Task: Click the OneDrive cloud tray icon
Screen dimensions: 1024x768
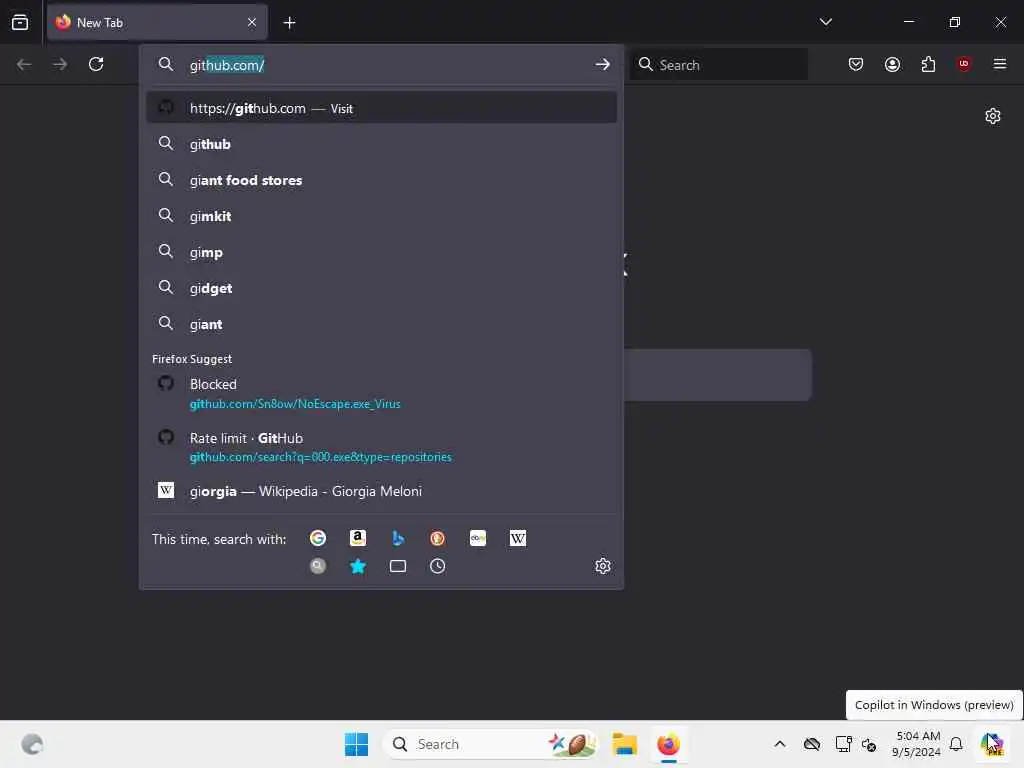Action: pos(812,744)
